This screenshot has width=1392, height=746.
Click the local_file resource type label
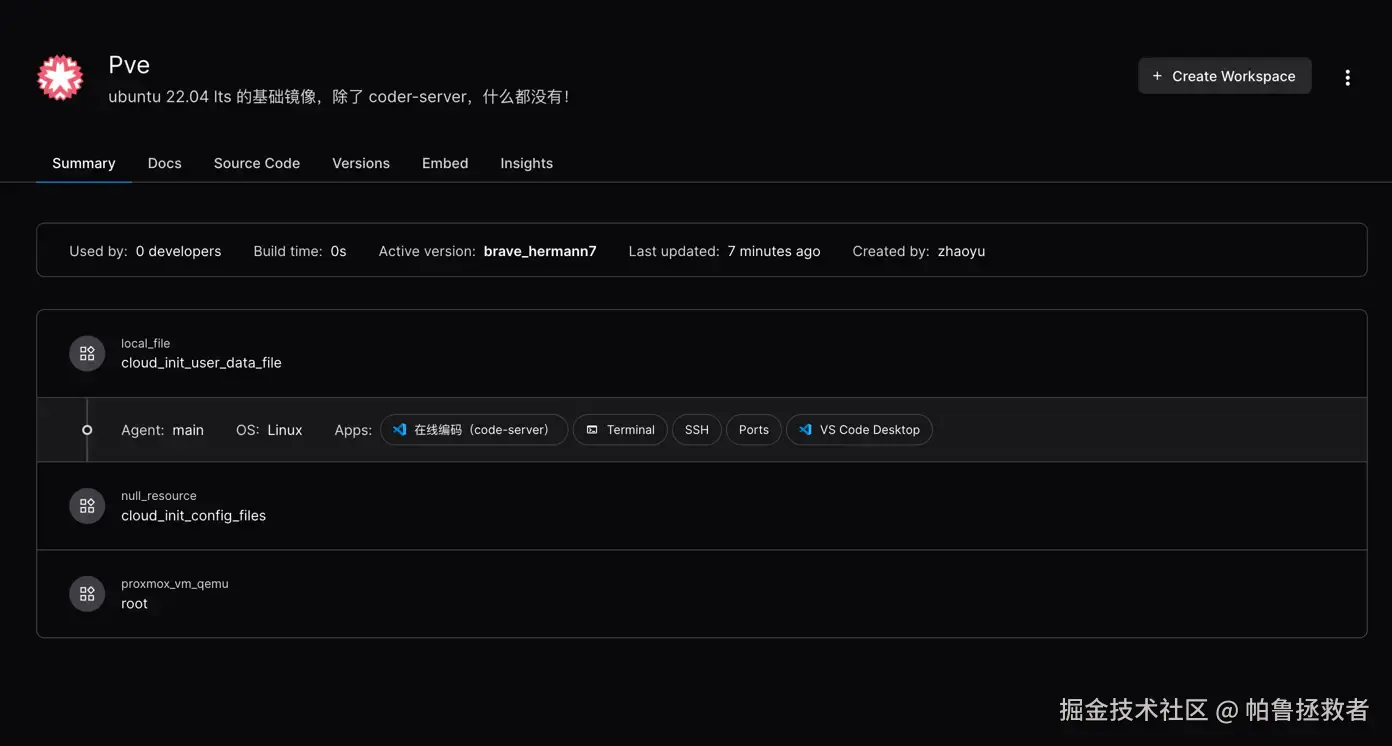coord(146,343)
